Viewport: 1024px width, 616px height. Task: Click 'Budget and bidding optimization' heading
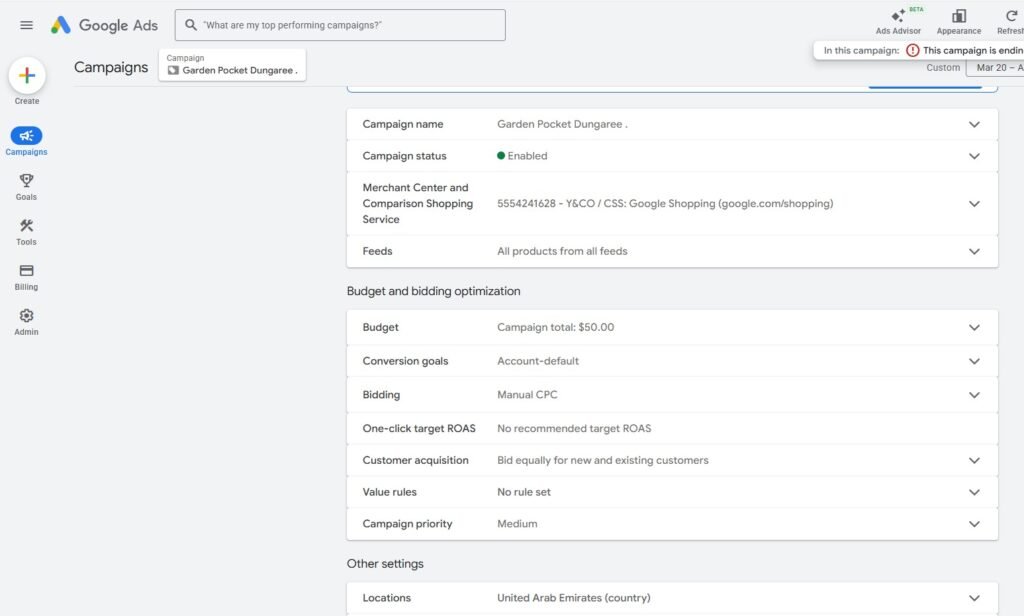coord(434,291)
